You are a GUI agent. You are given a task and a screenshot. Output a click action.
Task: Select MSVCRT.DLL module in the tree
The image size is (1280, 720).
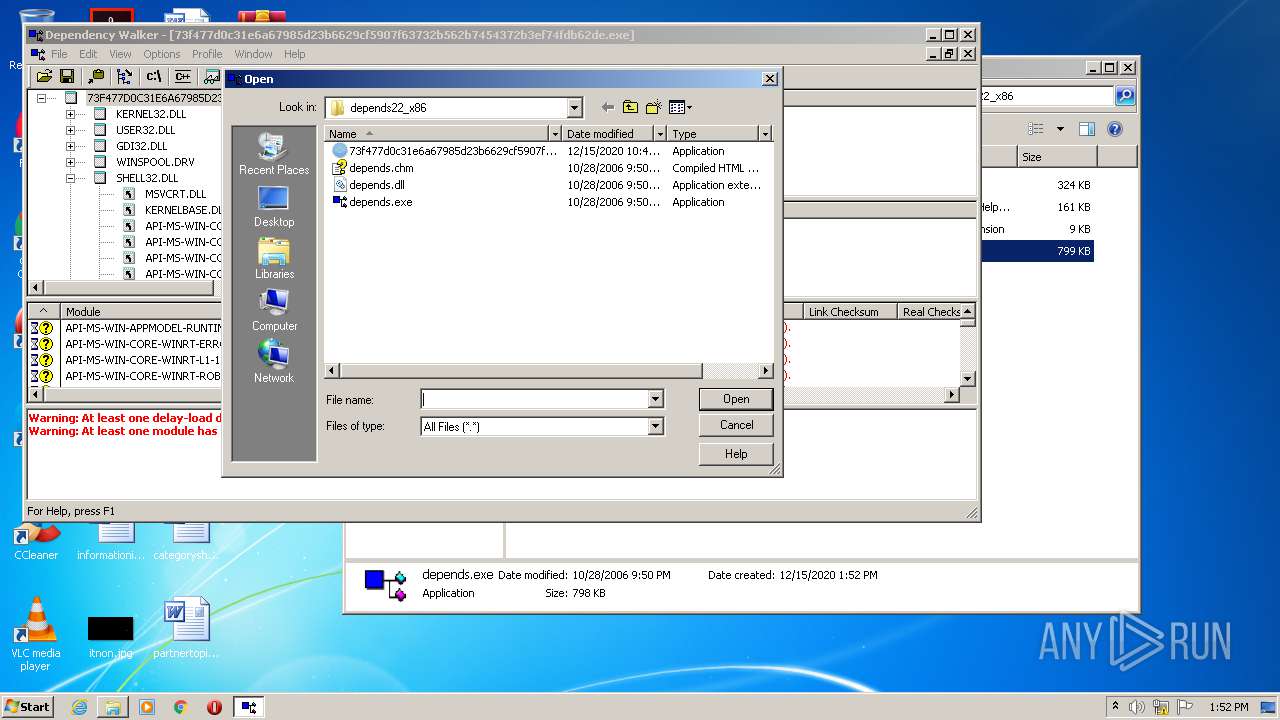pos(175,194)
